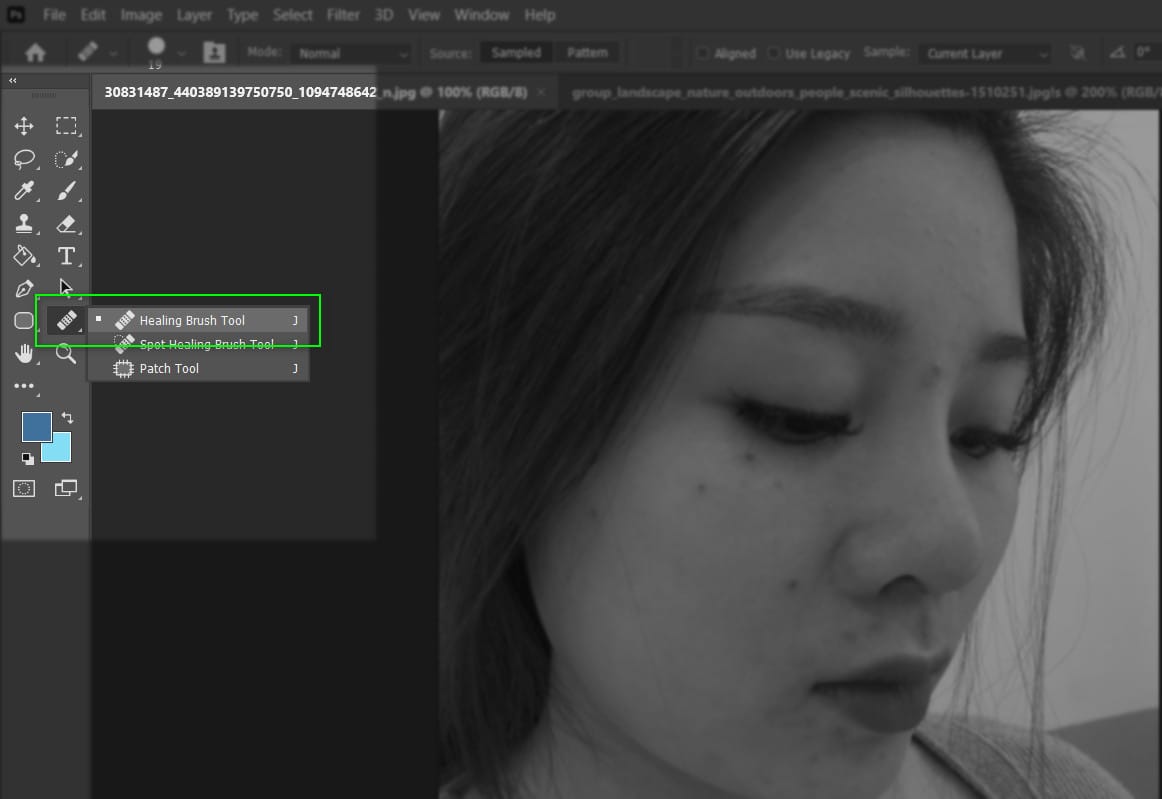Viewport: 1162px width, 799px height.
Task: Open the Sample Current Layer dropdown
Action: point(985,53)
